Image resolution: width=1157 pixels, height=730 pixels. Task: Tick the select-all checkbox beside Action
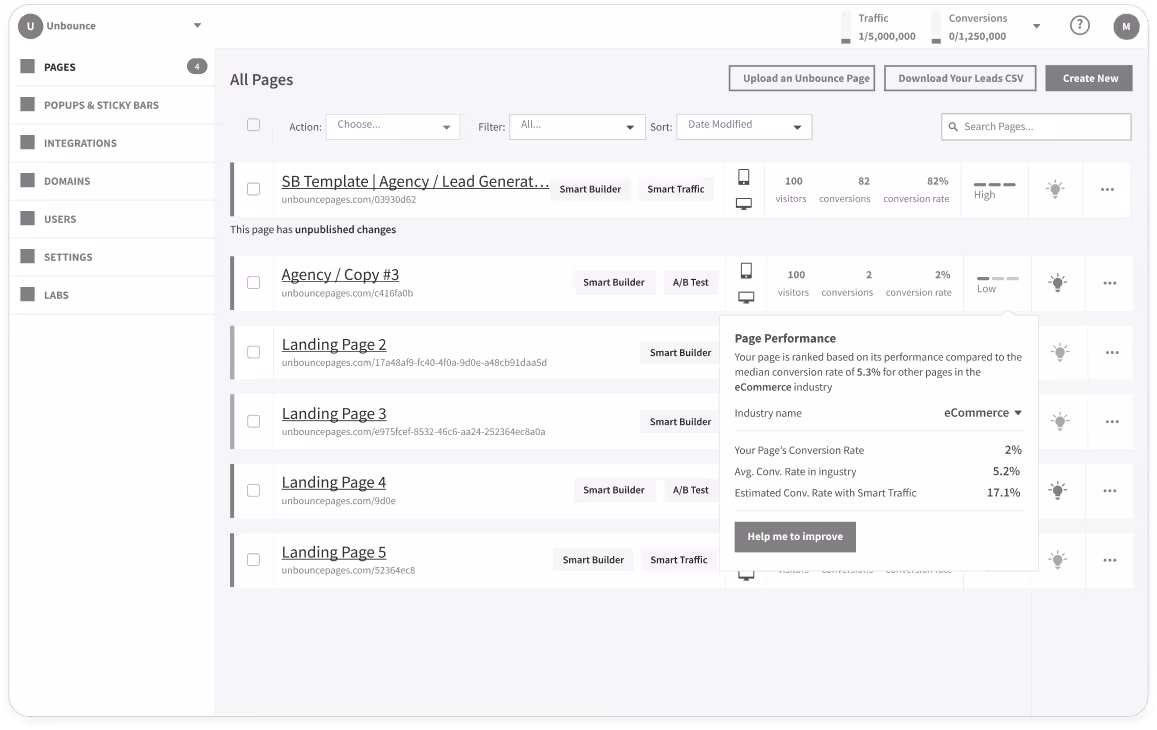point(253,125)
